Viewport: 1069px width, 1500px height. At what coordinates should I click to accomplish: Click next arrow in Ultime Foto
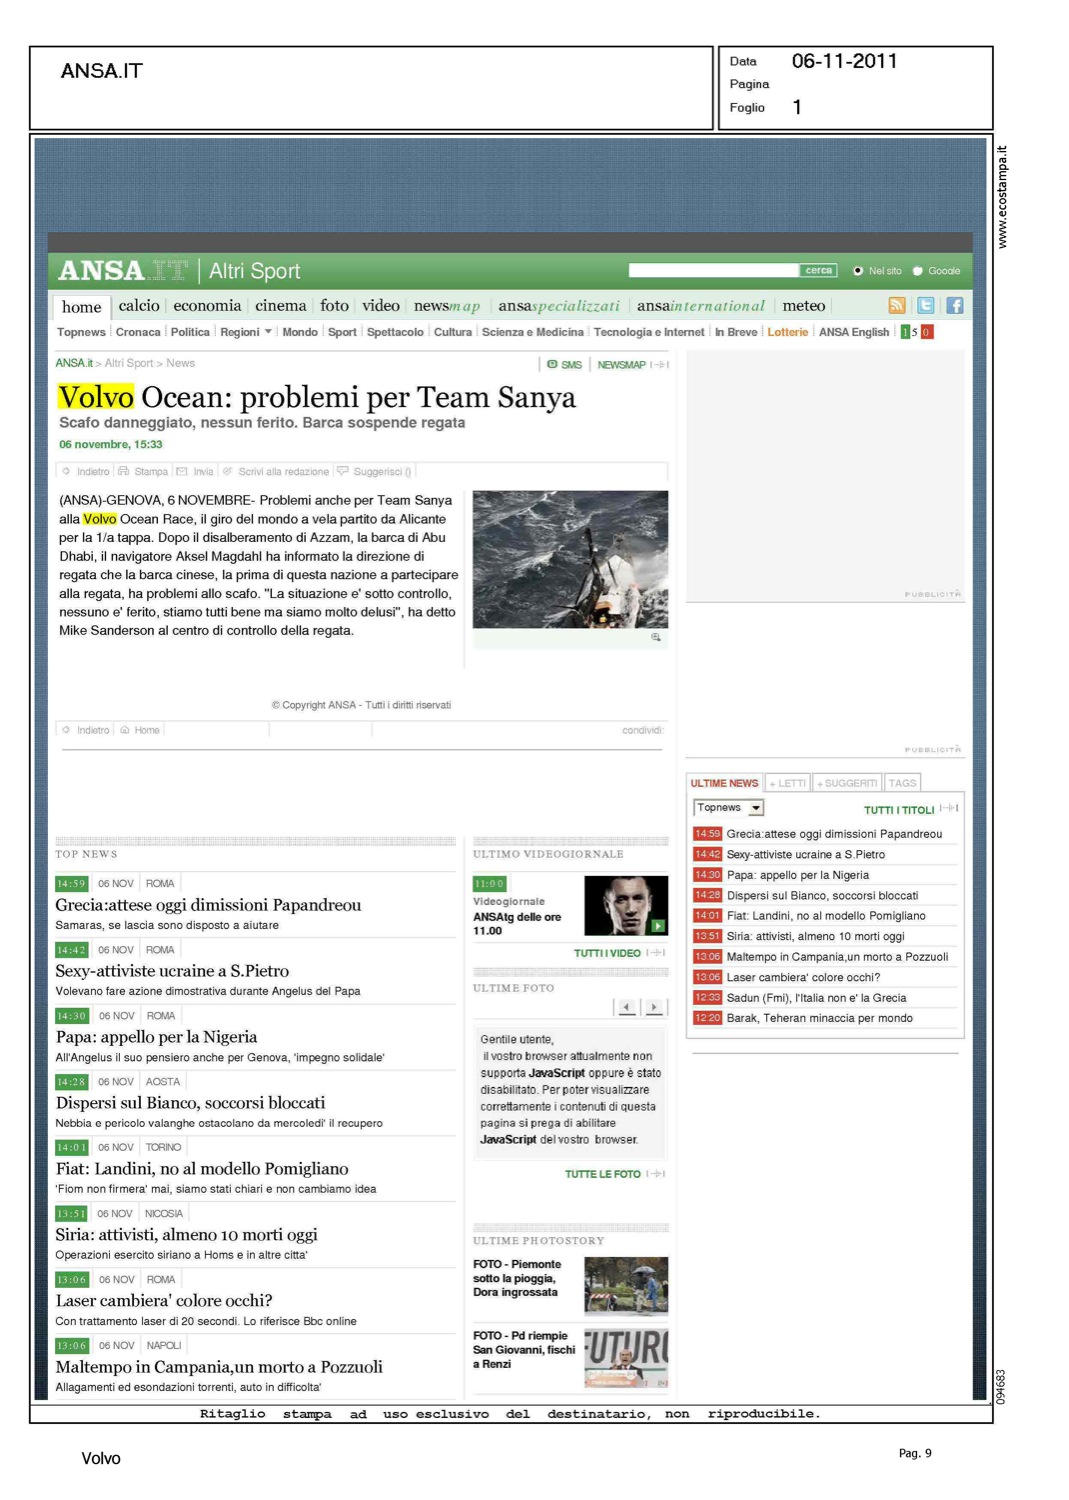tap(654, 1007)
